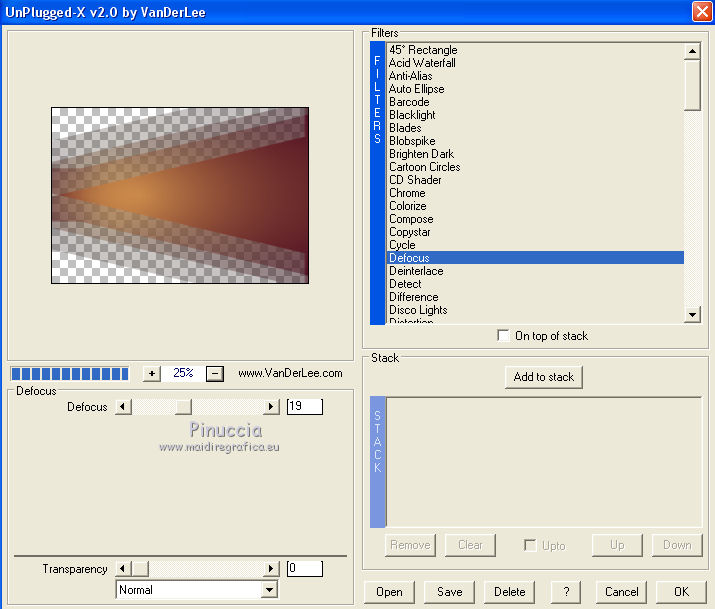Select the Difference filter
715x609 pixels.
pos(535,297)
